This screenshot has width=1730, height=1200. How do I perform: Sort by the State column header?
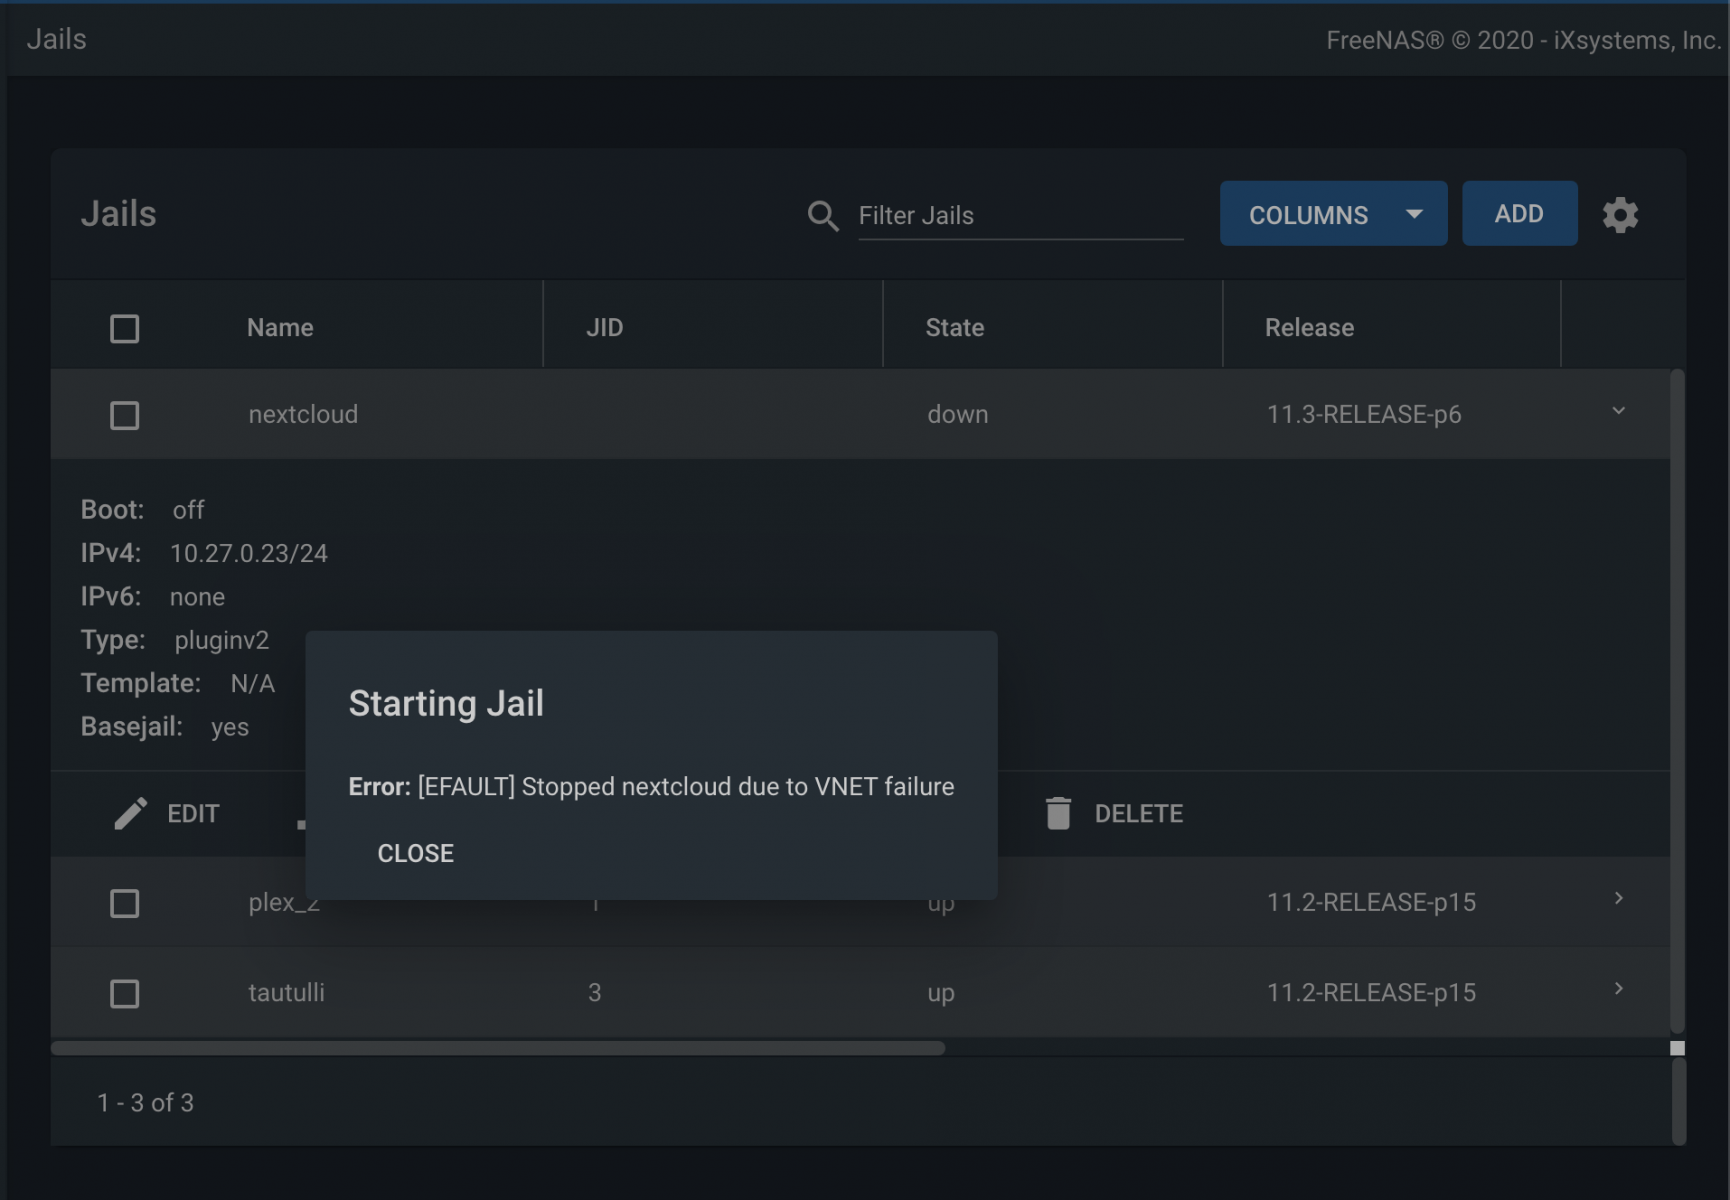954,328
